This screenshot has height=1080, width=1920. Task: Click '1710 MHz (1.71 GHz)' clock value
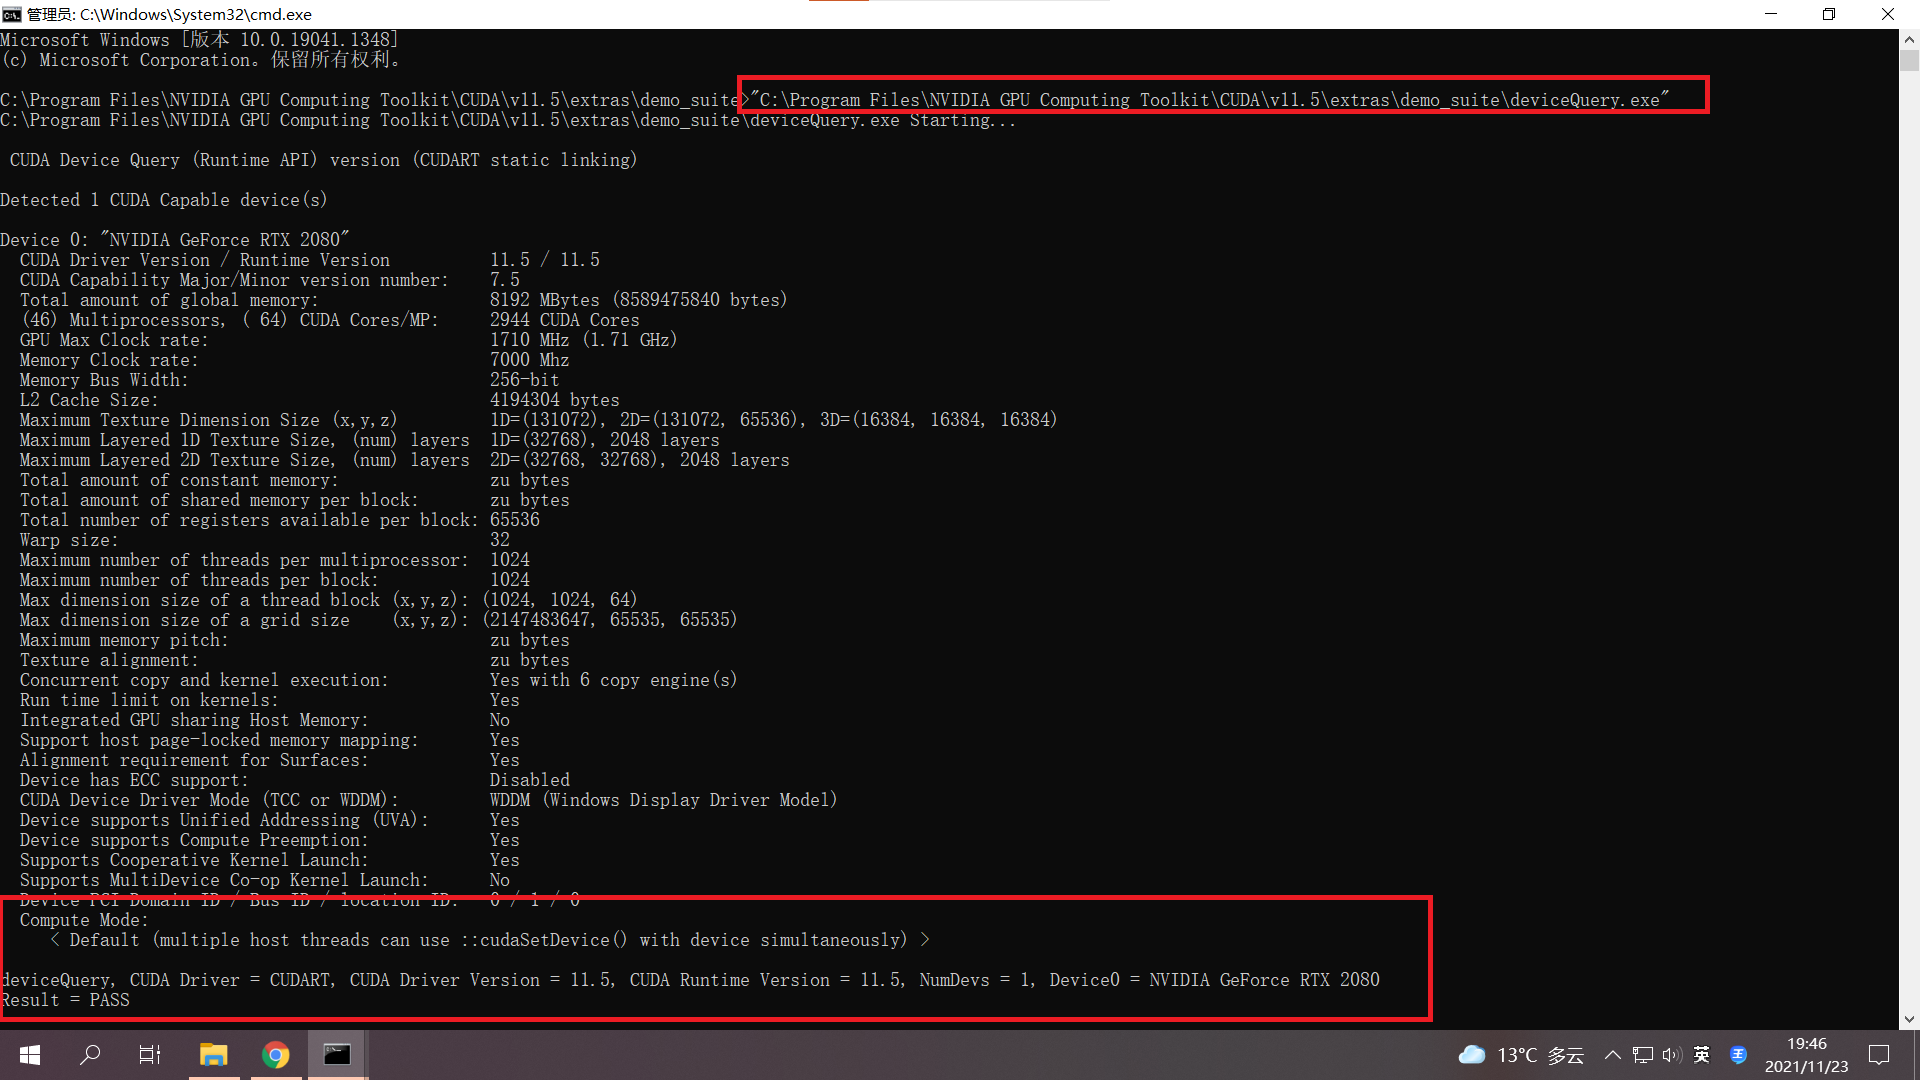pyautogui.click(x=583, y=340)
